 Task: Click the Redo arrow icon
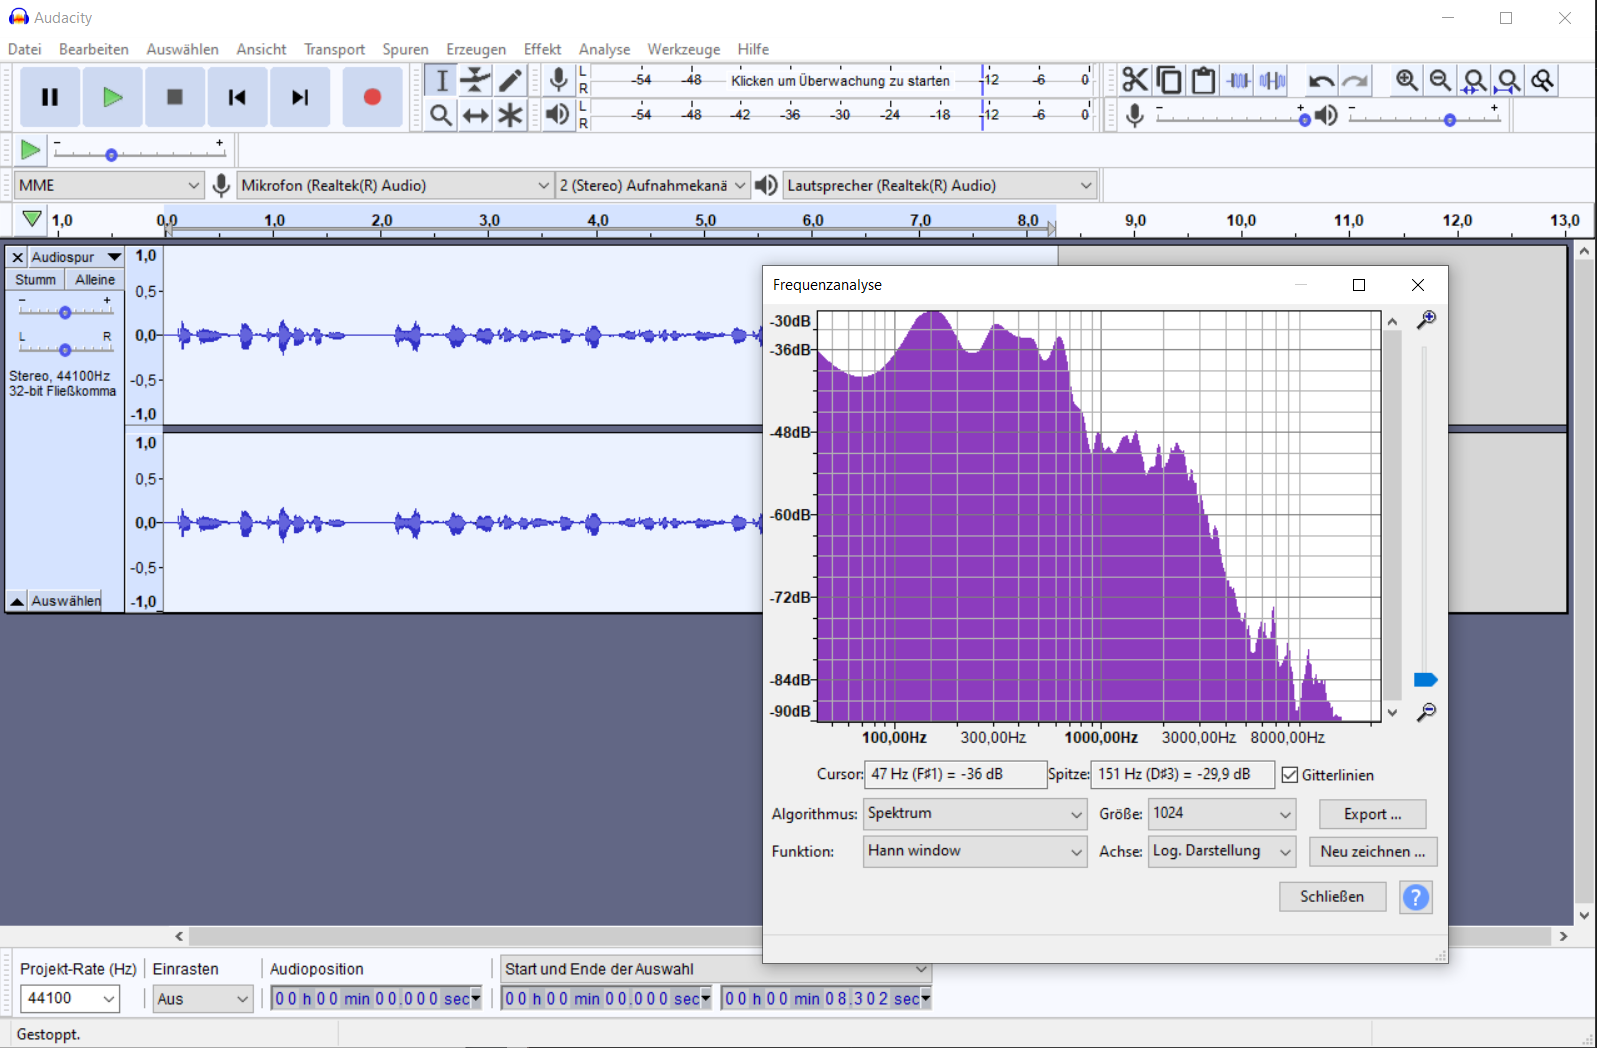(1355, 80)
